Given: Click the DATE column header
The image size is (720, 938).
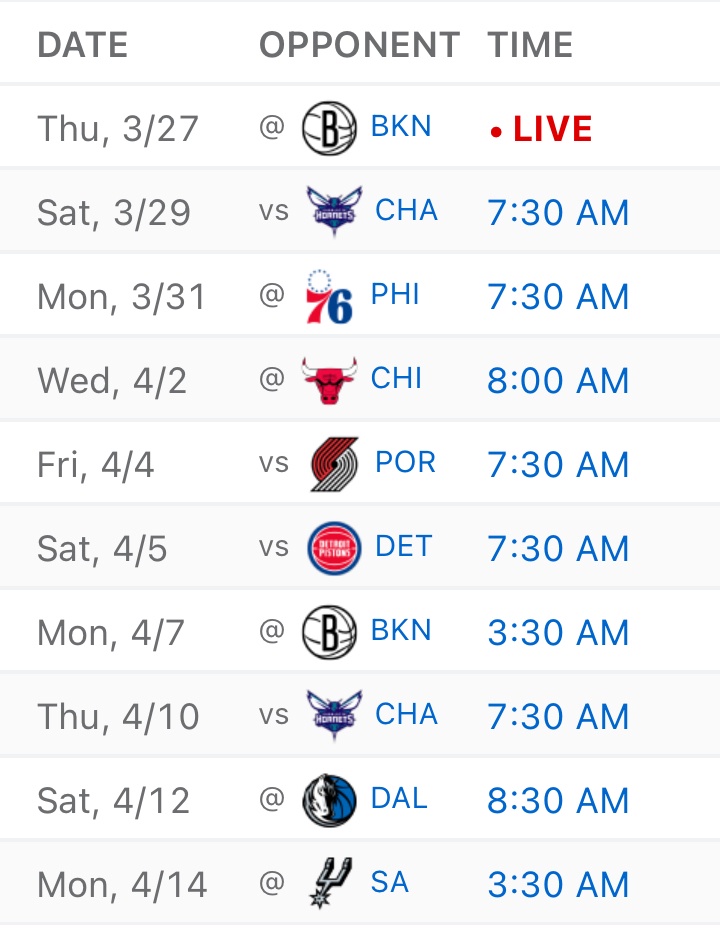Looking at the screenshot, I should [83, 45].
